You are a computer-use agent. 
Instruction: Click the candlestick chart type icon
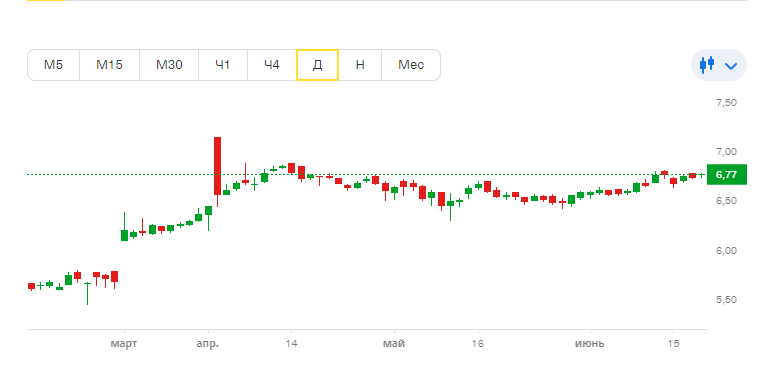[x=707, y=64]
